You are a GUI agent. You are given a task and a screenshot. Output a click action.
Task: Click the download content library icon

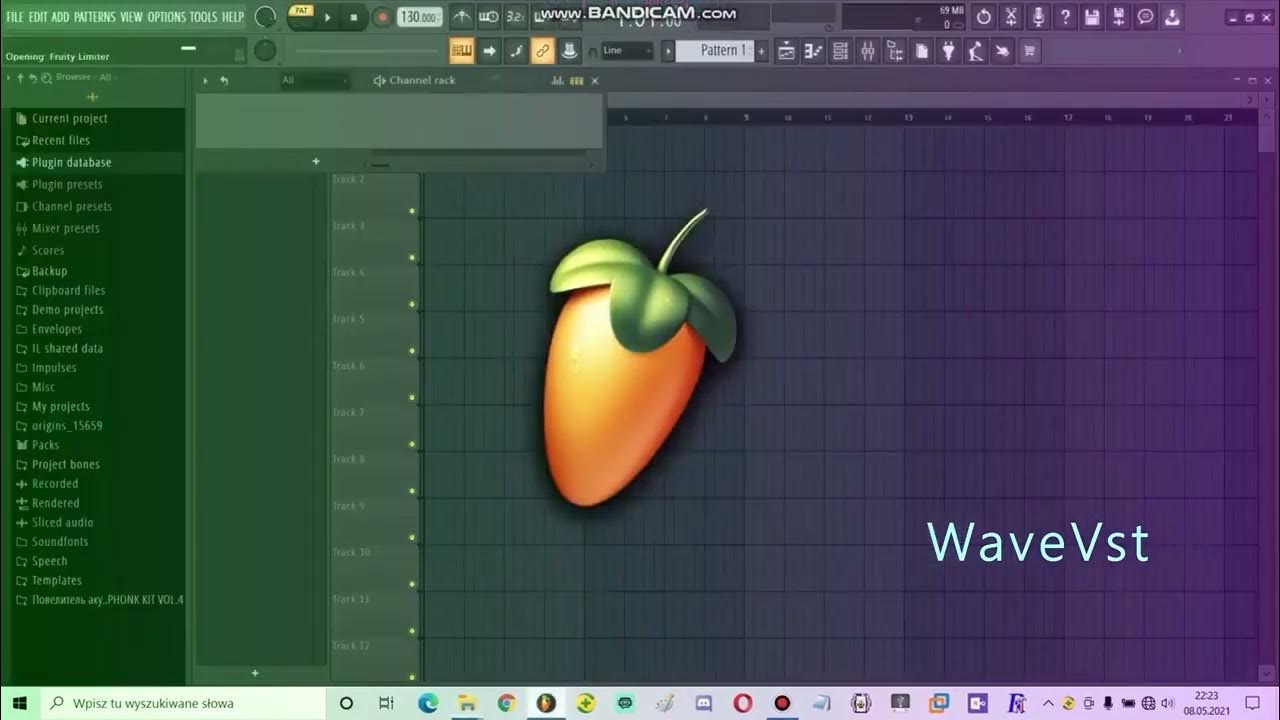[1172, 17]
